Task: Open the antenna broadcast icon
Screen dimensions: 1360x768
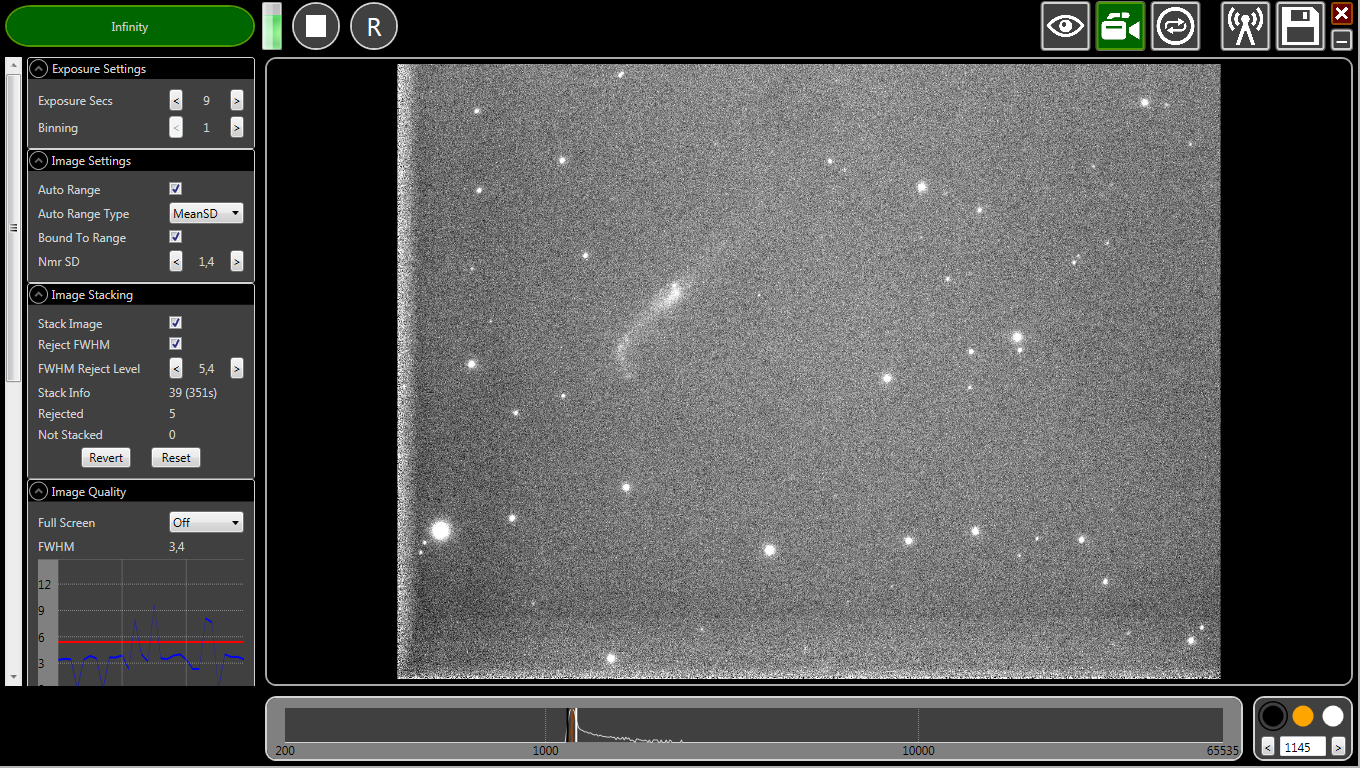Action: coord(1245,26)
